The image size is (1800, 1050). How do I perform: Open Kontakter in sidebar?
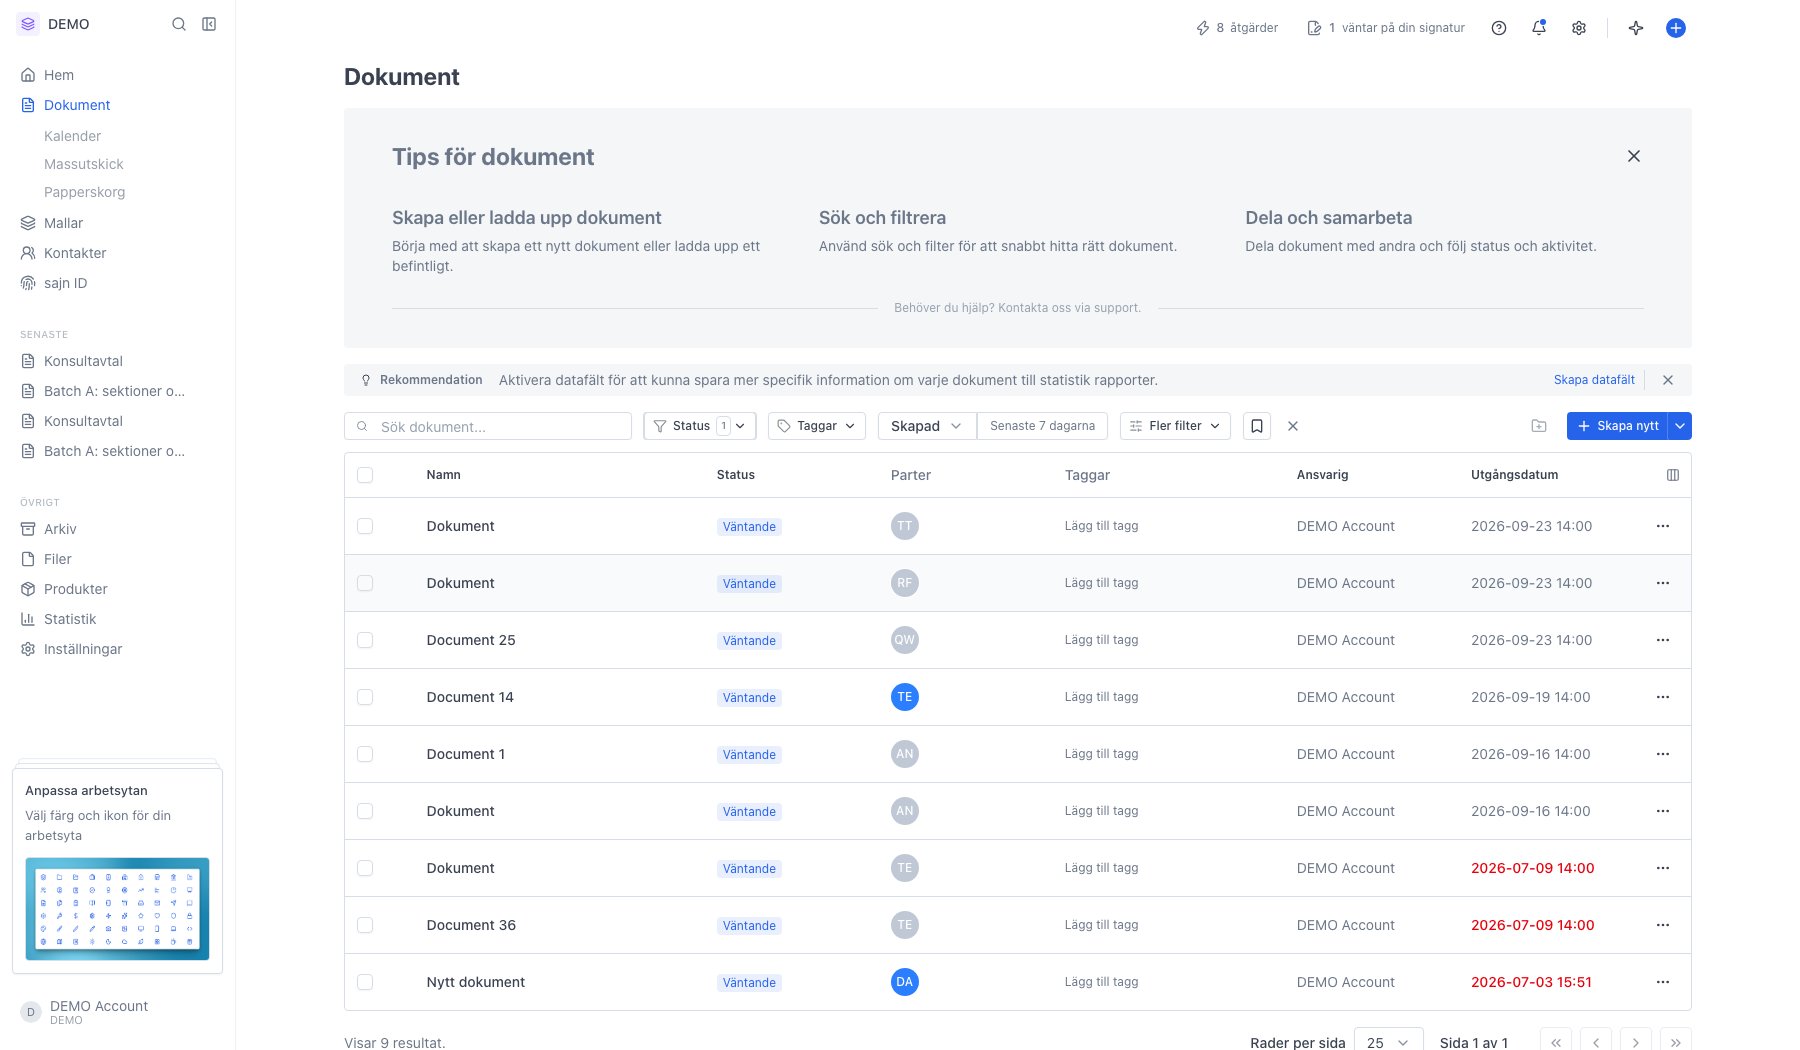click(75, 253)
